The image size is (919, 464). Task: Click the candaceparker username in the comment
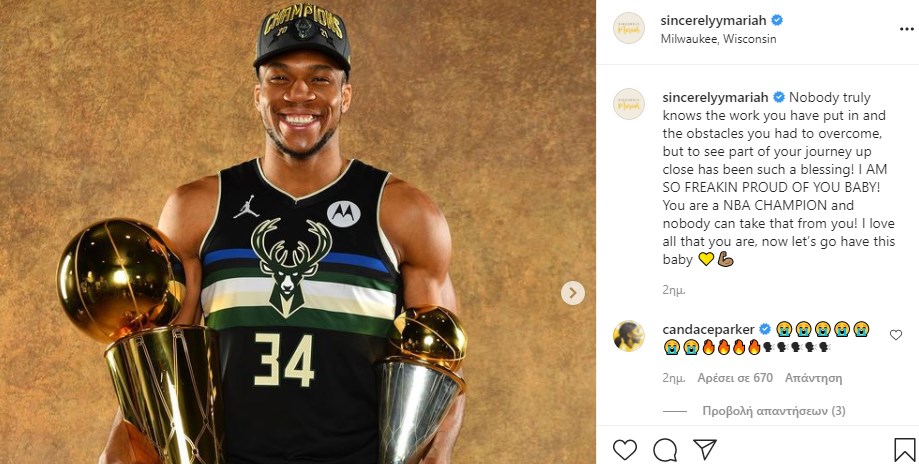[x=708, y=329]
